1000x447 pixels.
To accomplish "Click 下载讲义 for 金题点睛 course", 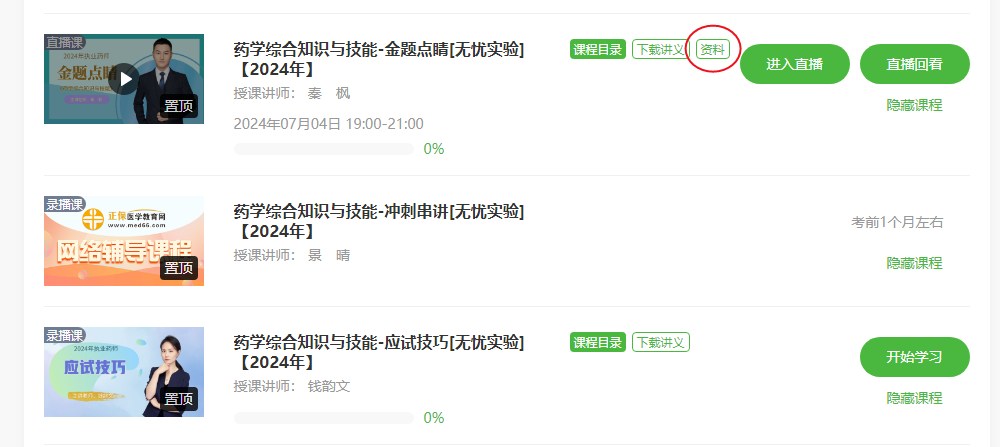I will click(661, 49).
